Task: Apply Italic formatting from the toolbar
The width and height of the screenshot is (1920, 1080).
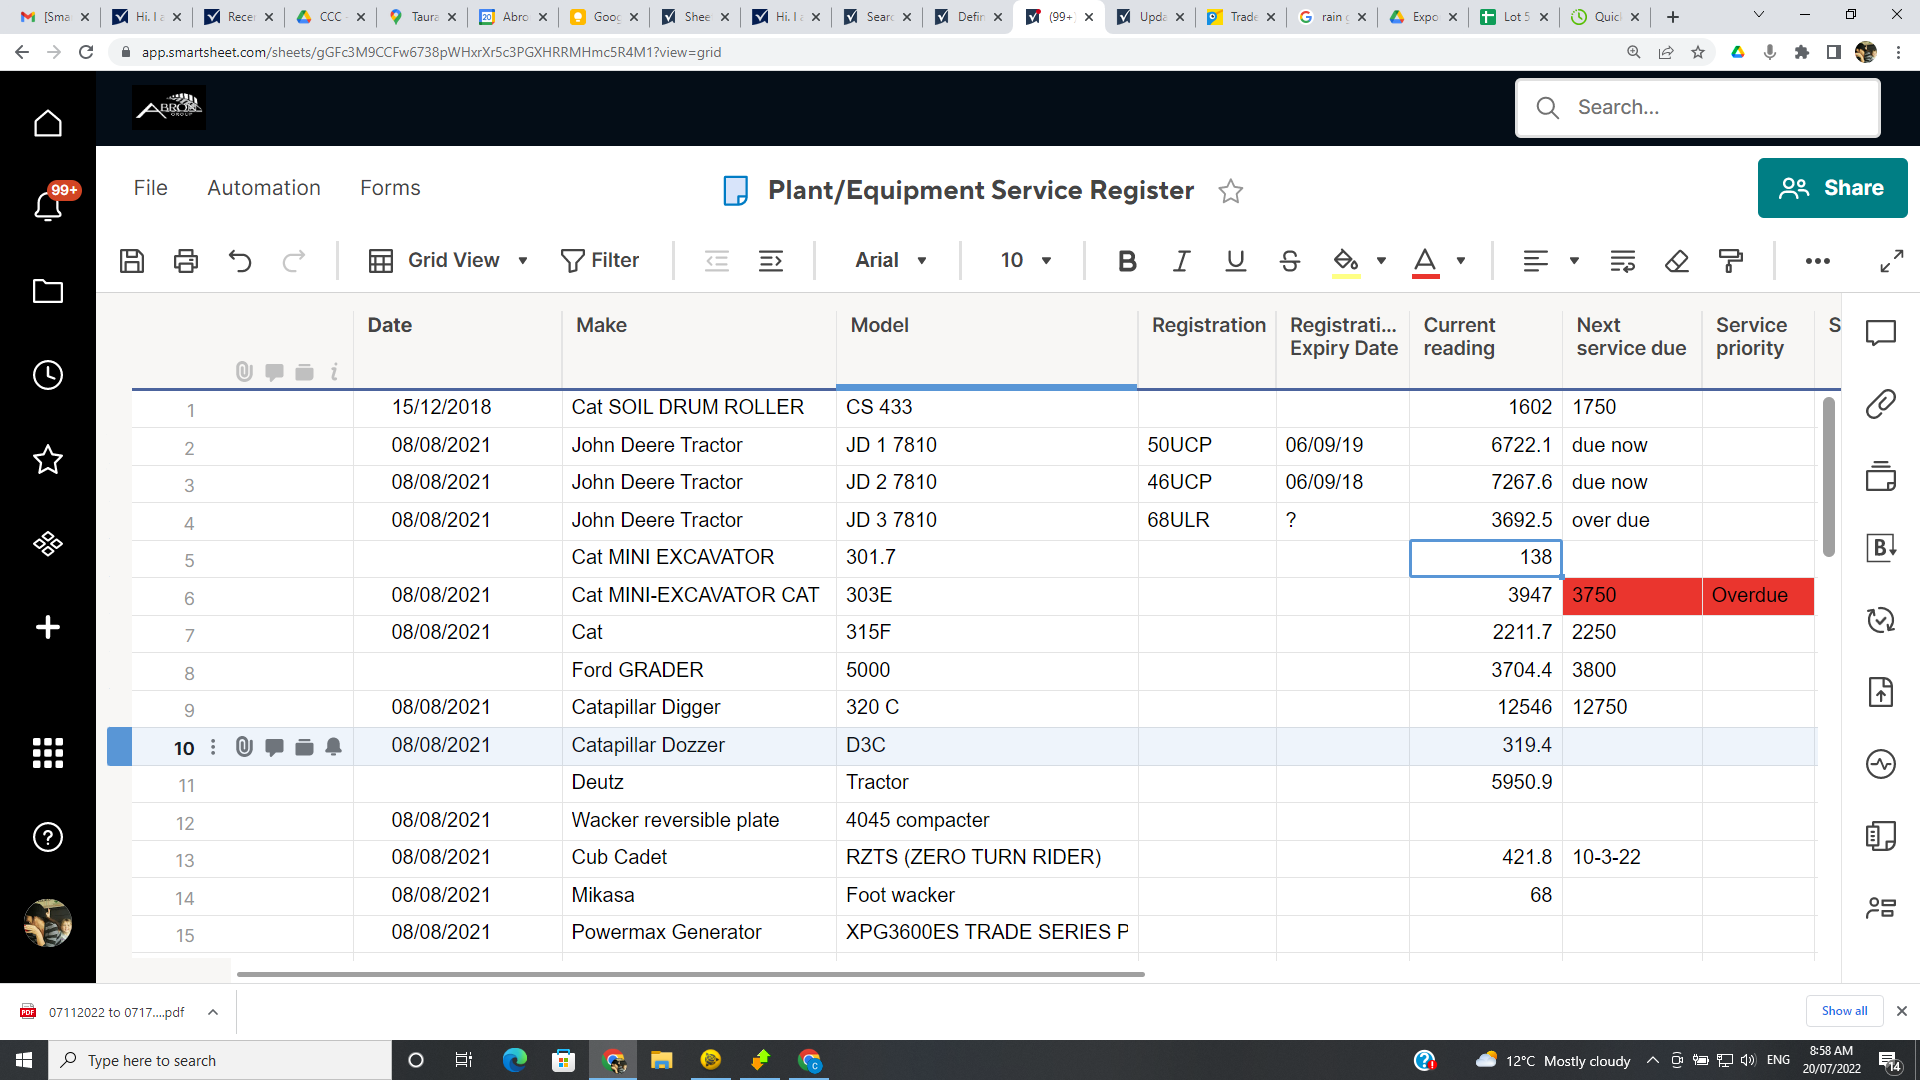Action: pos(1181,261)
